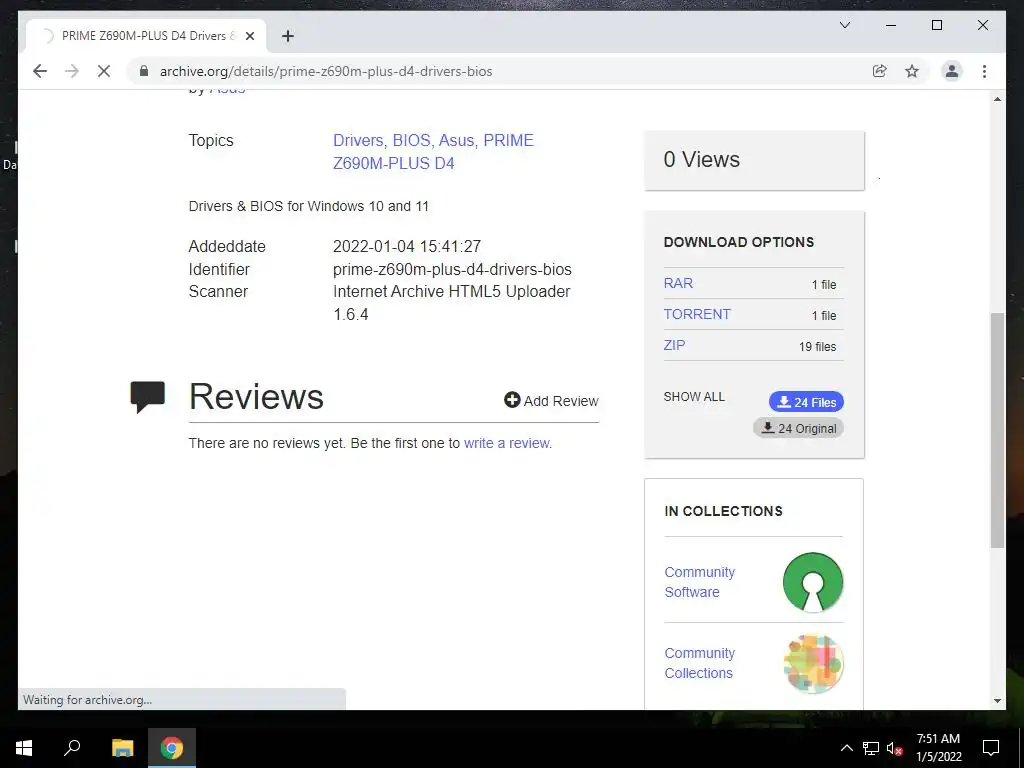Click SHOW ALL download options

tap(694, 396)
